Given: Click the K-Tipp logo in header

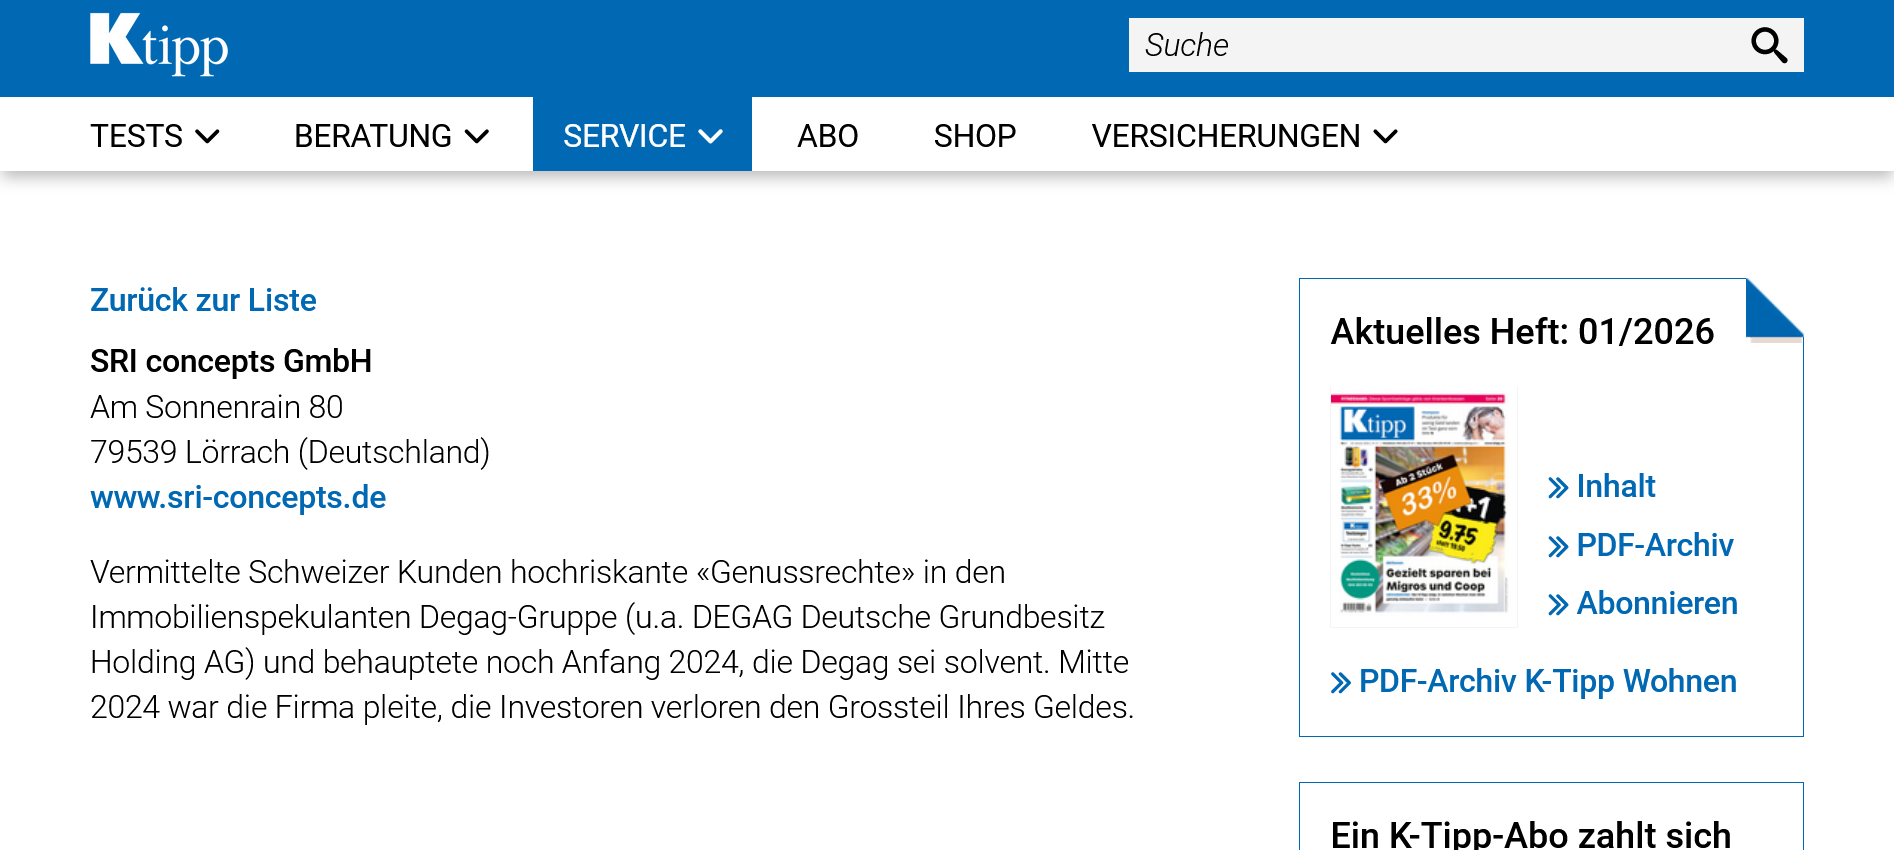Looking at the screenshot, I should pyautogui.click(x=159, y=44).
